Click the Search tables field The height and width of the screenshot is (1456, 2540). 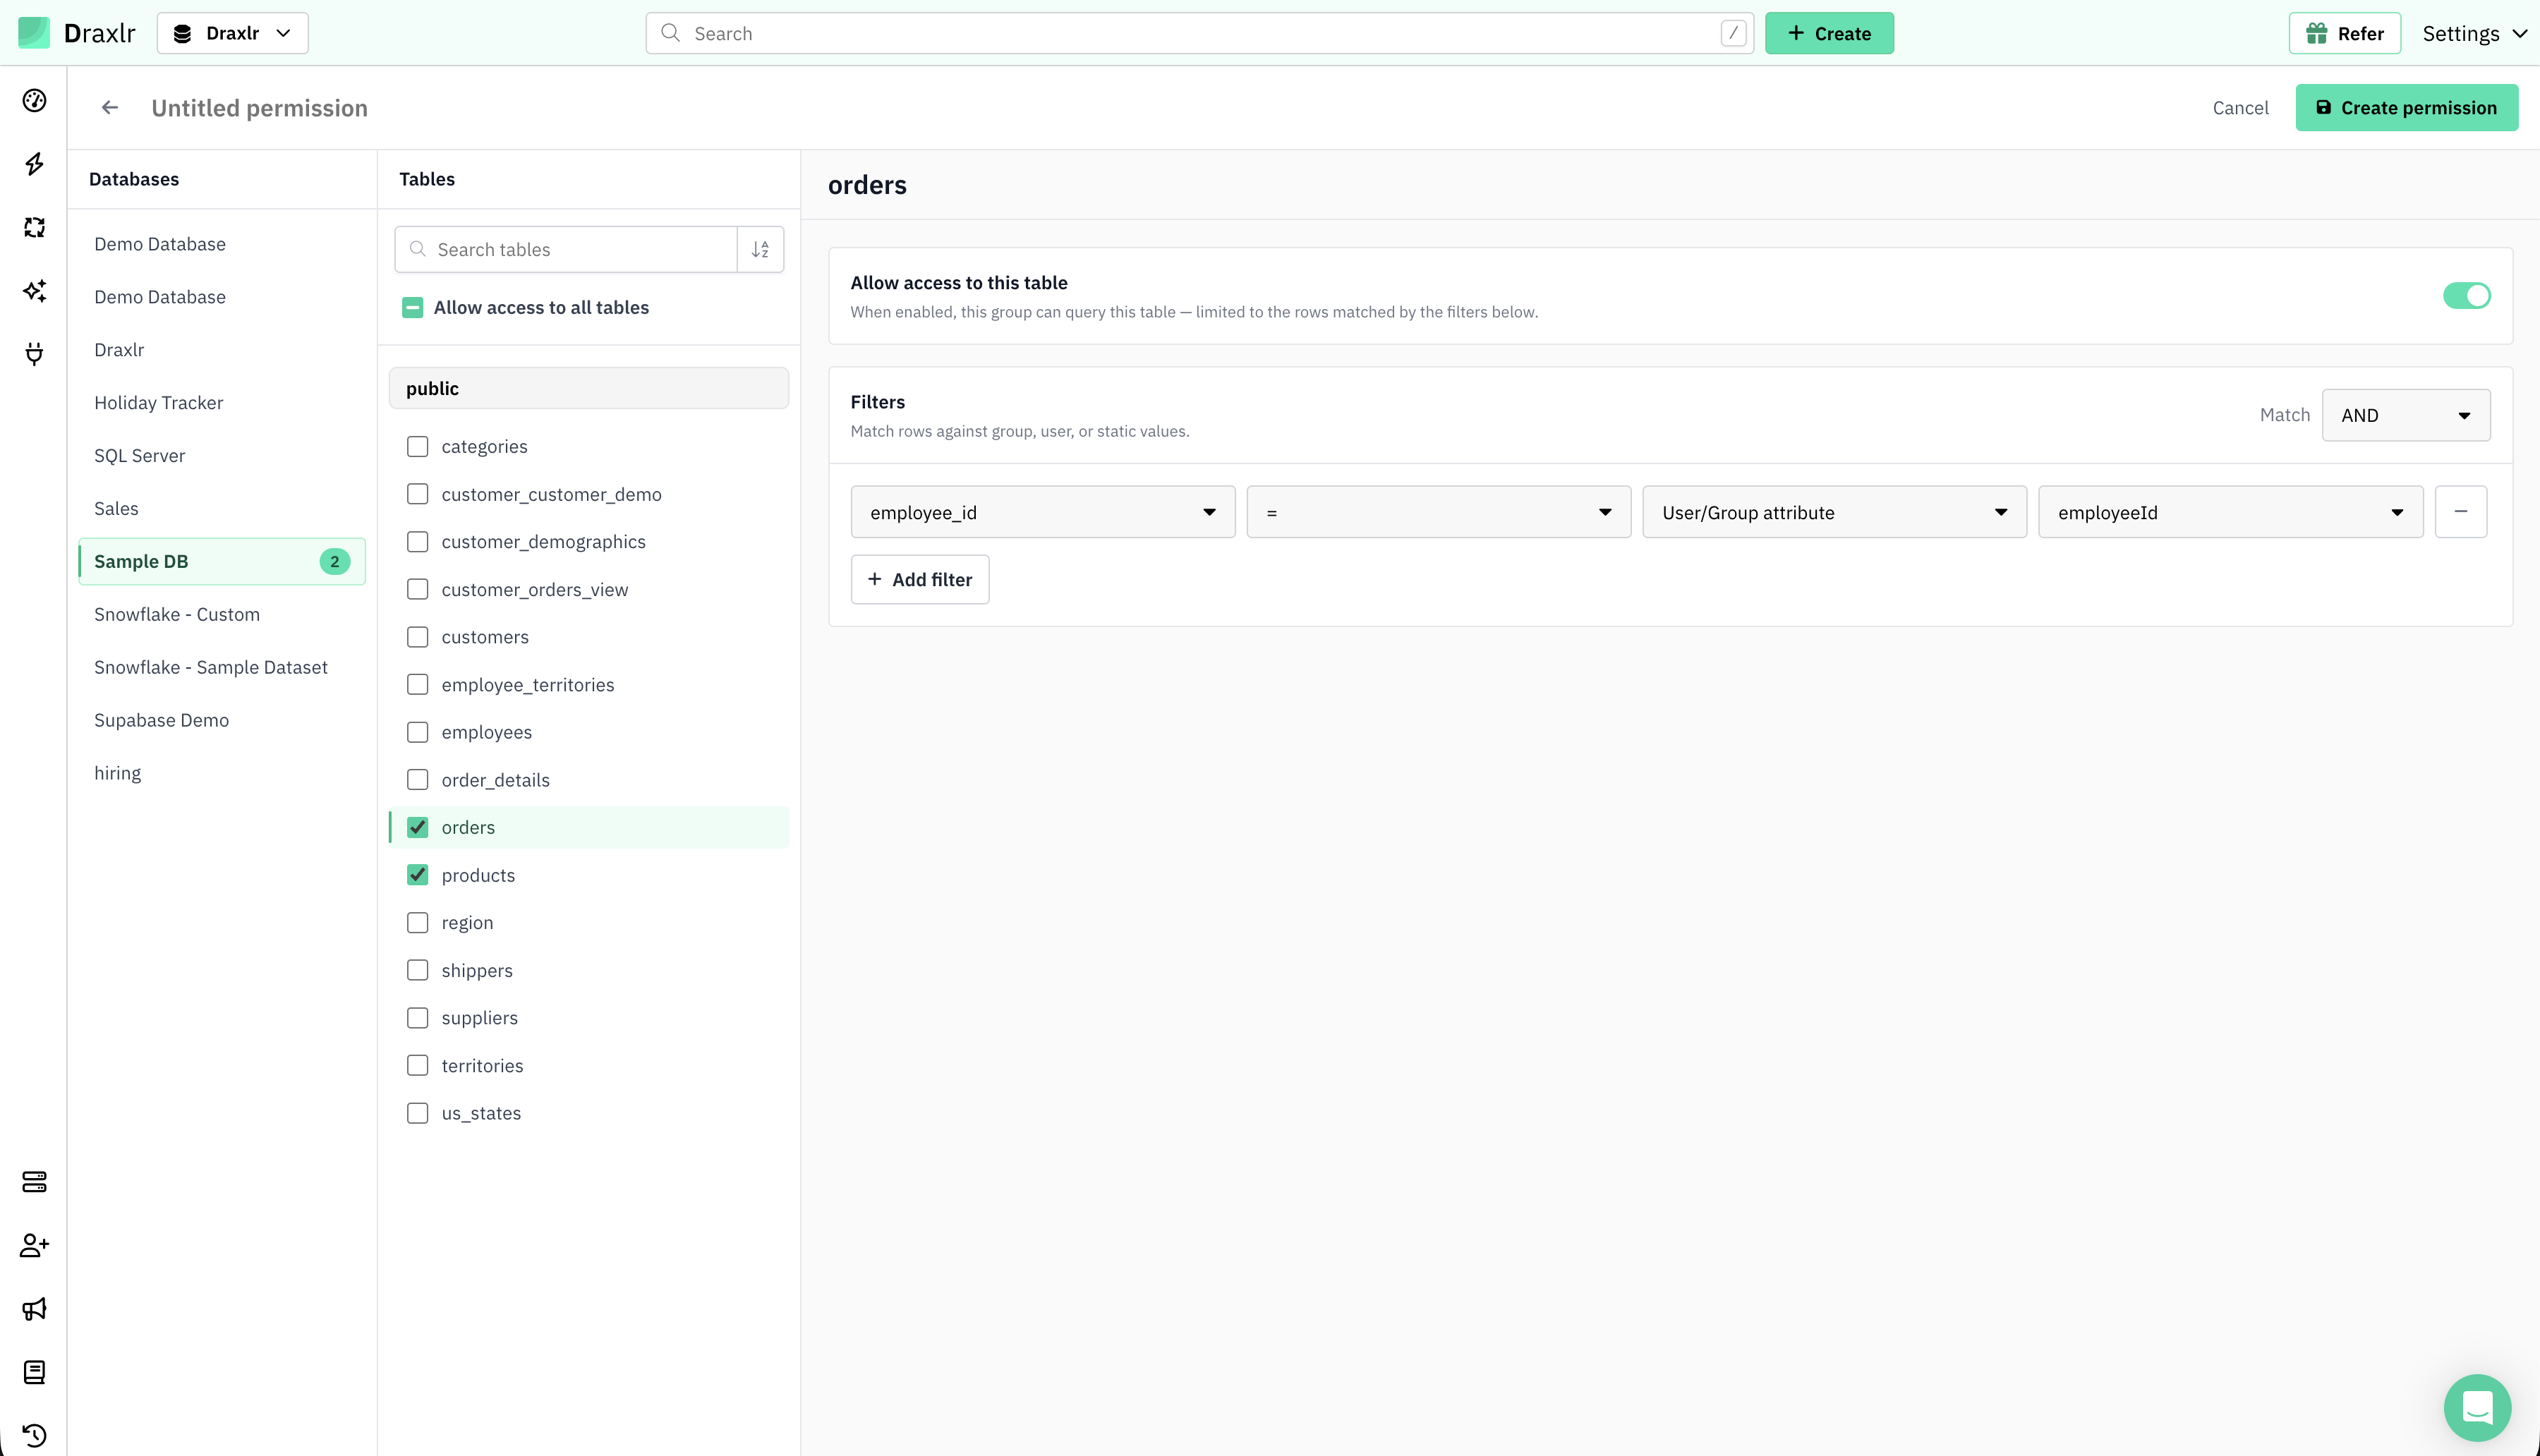pos(566,250)
